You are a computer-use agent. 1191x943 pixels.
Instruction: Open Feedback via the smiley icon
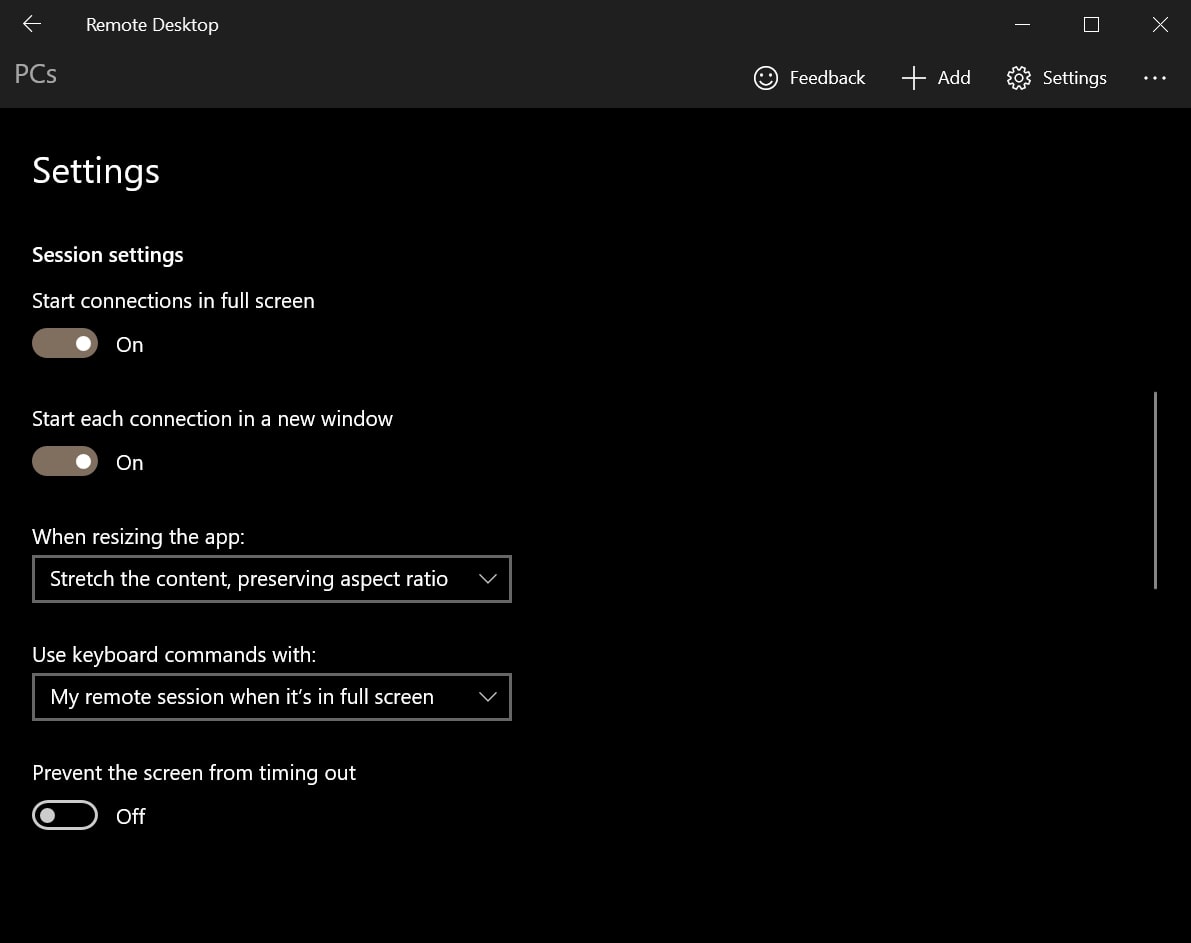coord(766,78)
